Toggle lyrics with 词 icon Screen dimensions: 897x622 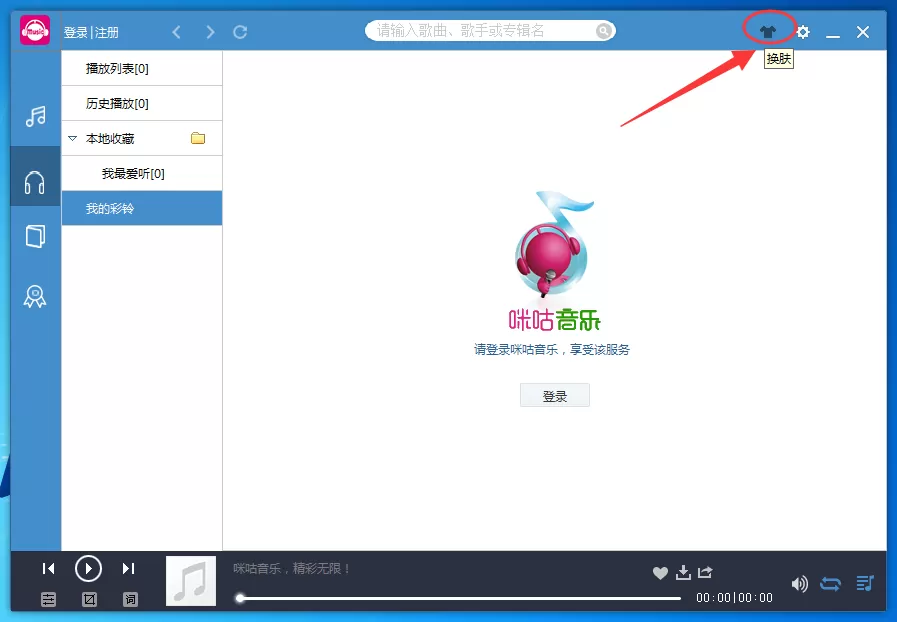tap(130, 599)
